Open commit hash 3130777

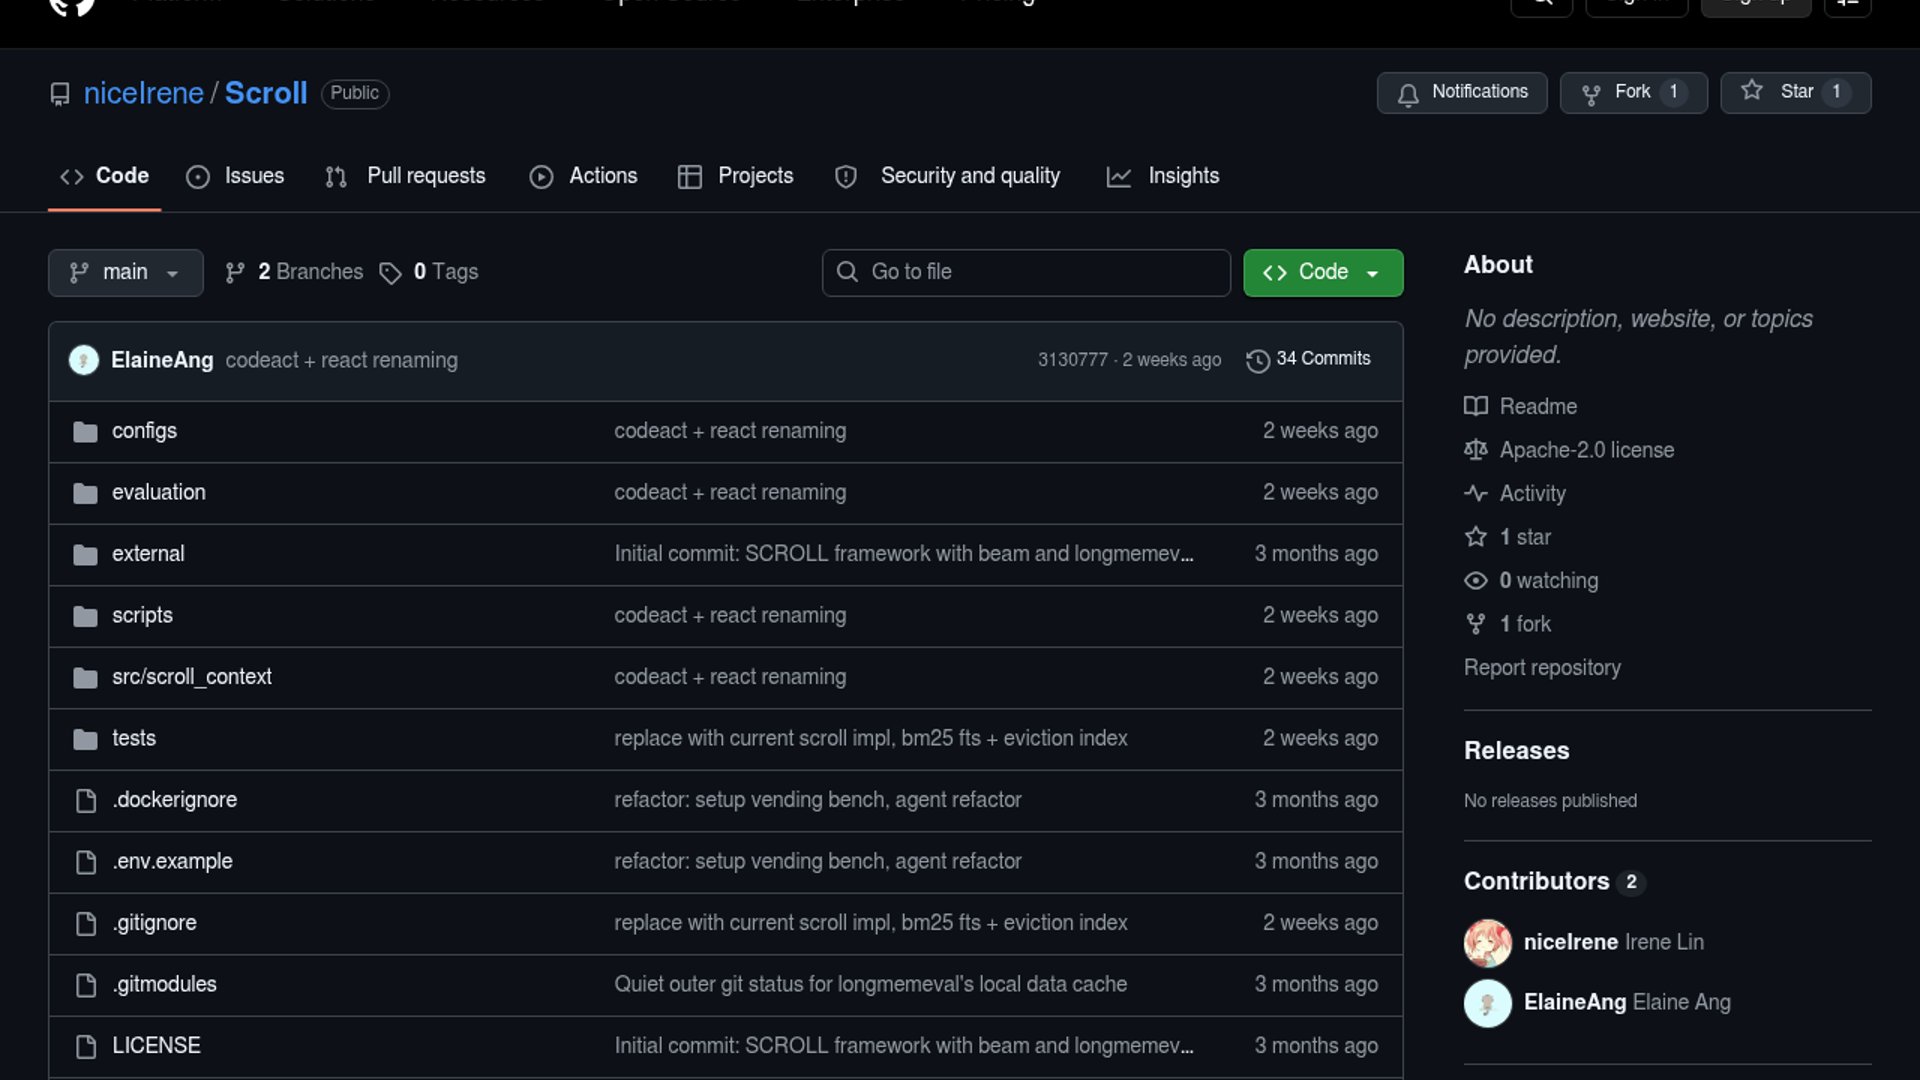pyautogui.click(x=1073, y=360)
